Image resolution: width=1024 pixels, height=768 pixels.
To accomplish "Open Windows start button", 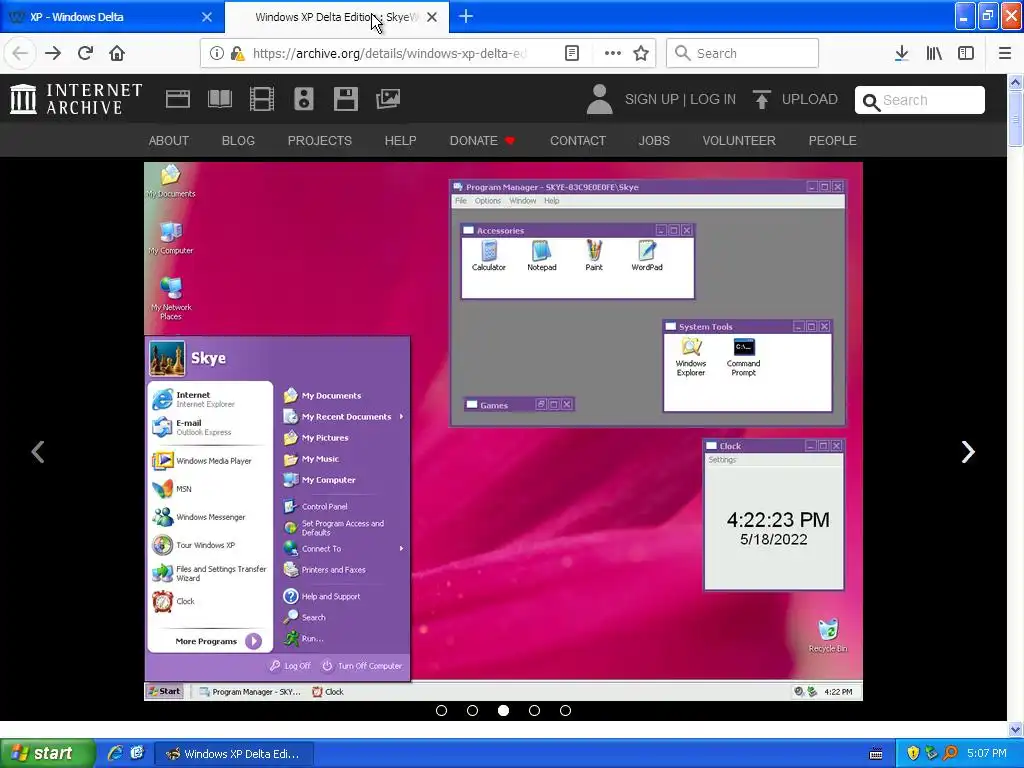I will click(x=48, y=754).
